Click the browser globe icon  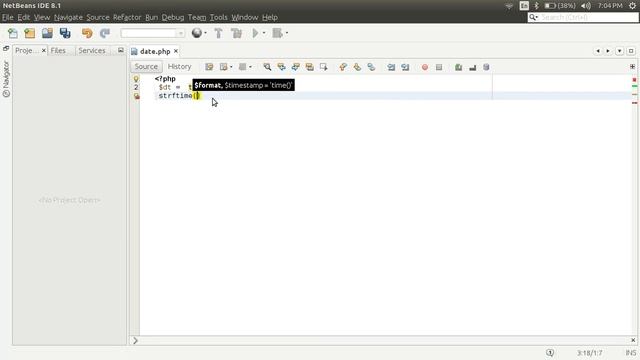click(197, 33)
